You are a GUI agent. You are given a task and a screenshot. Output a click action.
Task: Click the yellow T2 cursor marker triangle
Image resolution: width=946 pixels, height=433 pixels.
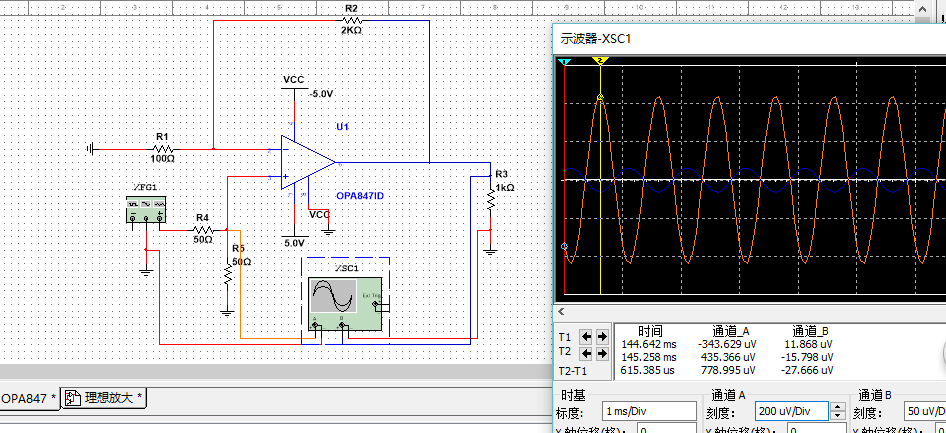(x=600, y=61)
